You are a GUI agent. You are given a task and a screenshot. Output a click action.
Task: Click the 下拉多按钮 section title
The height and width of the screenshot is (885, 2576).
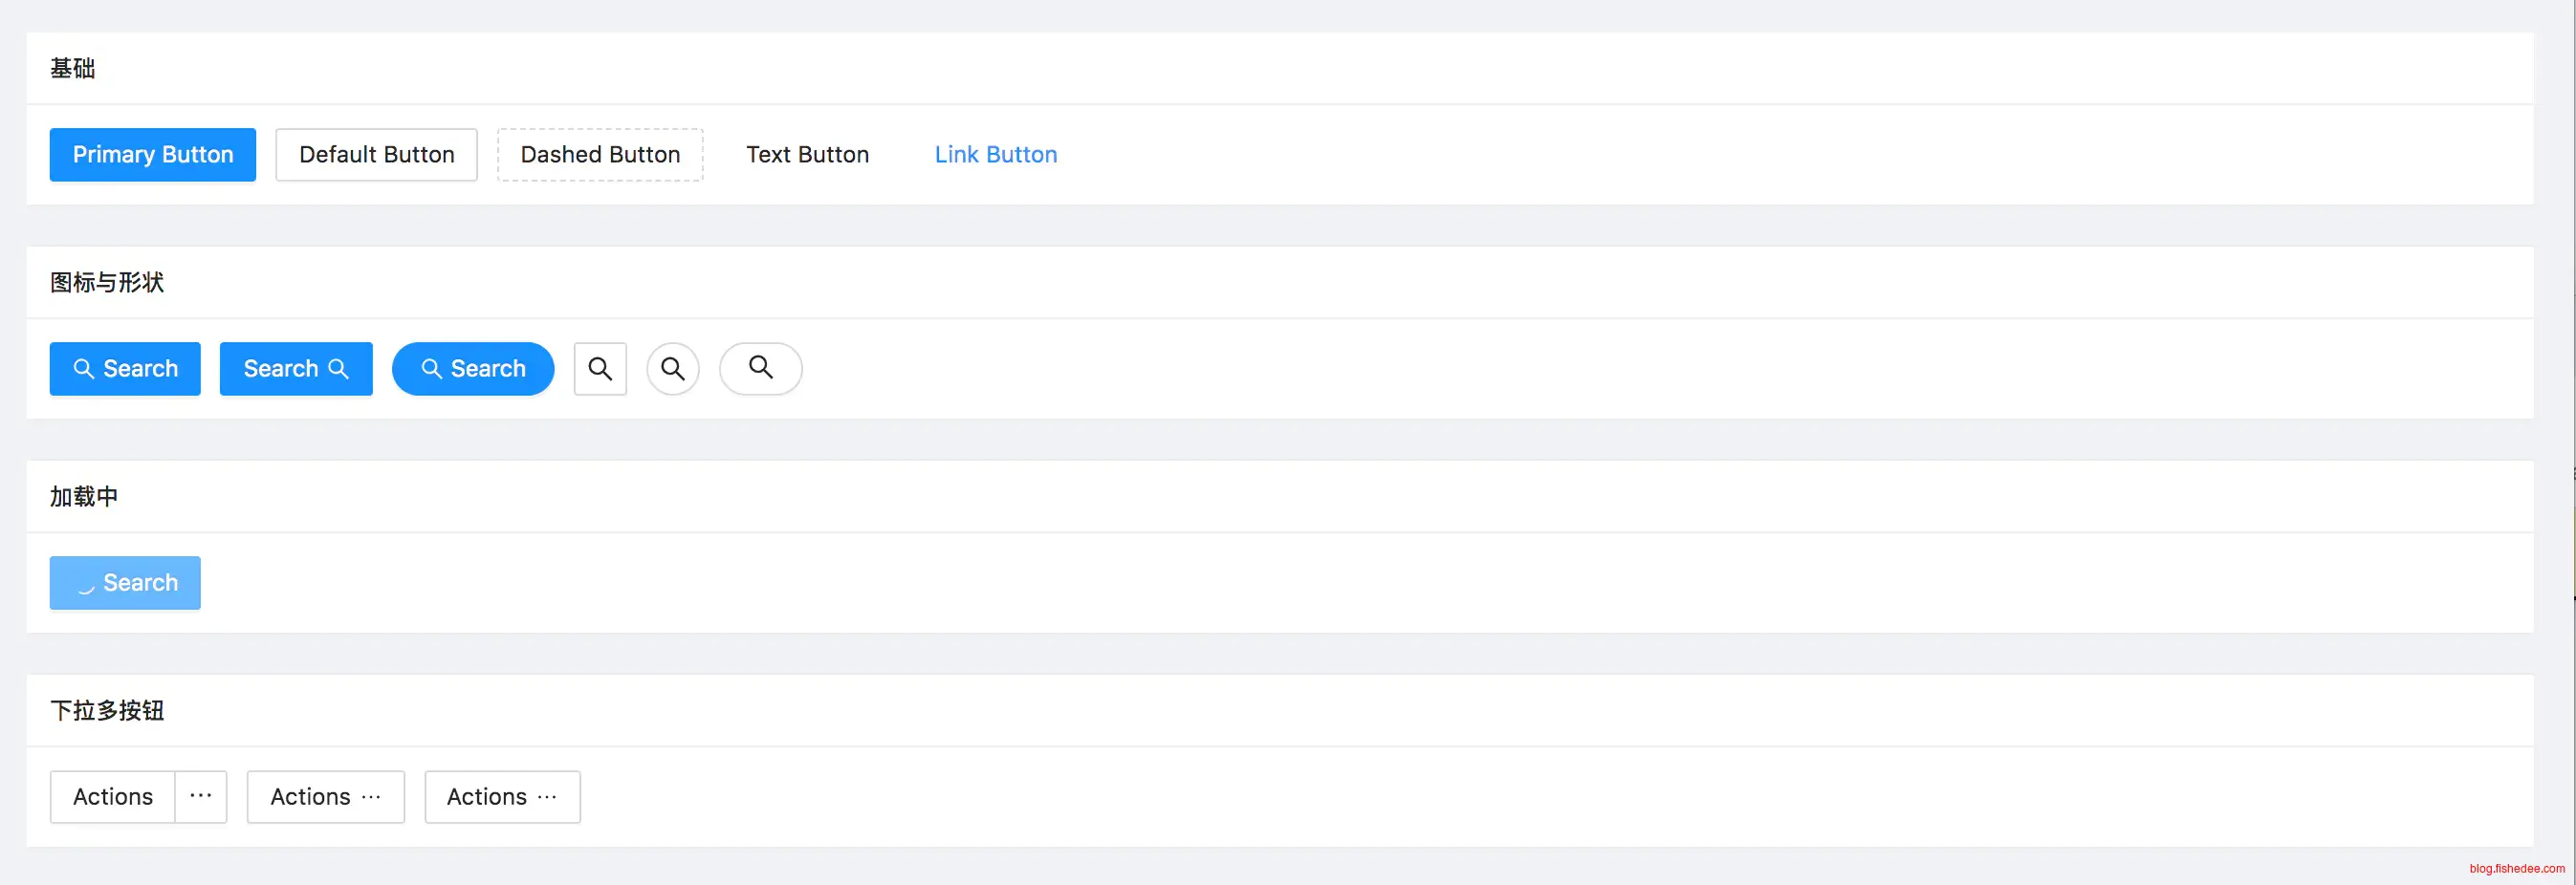click(x=107, y=711)
